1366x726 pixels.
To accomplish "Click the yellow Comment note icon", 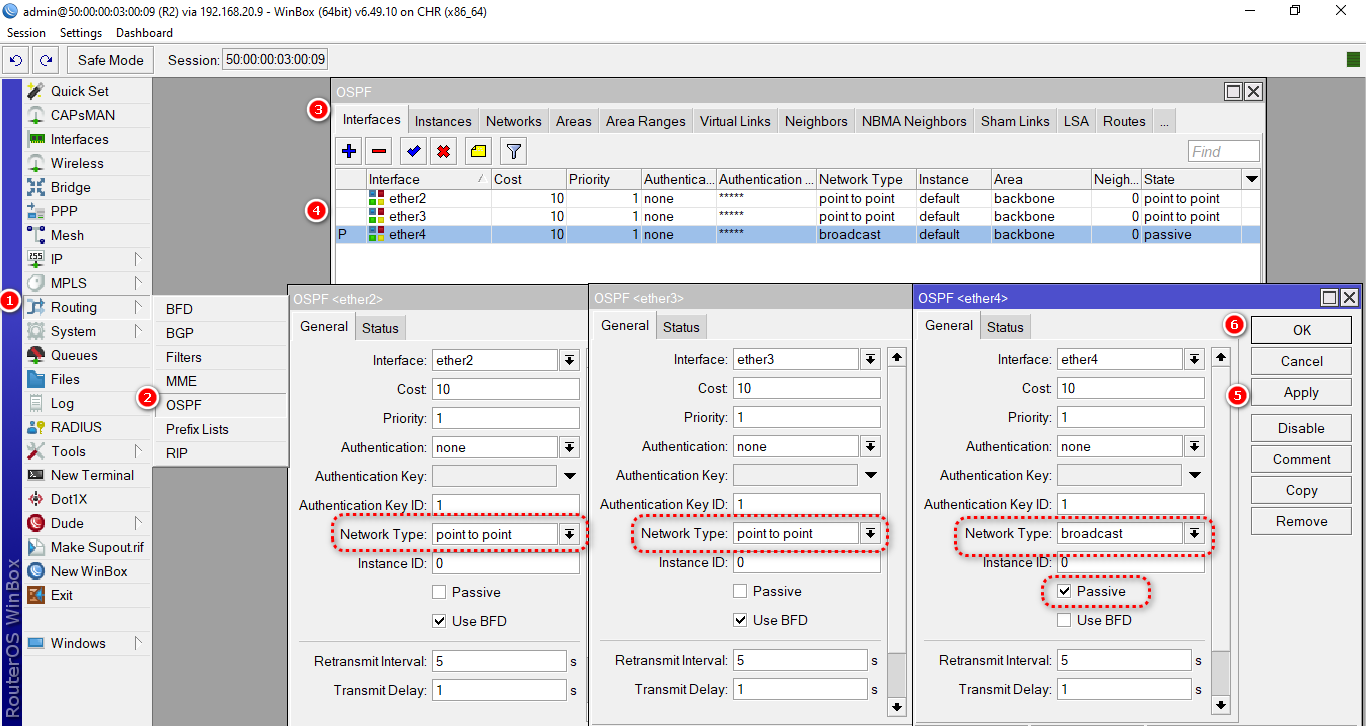I will (478, 152).
